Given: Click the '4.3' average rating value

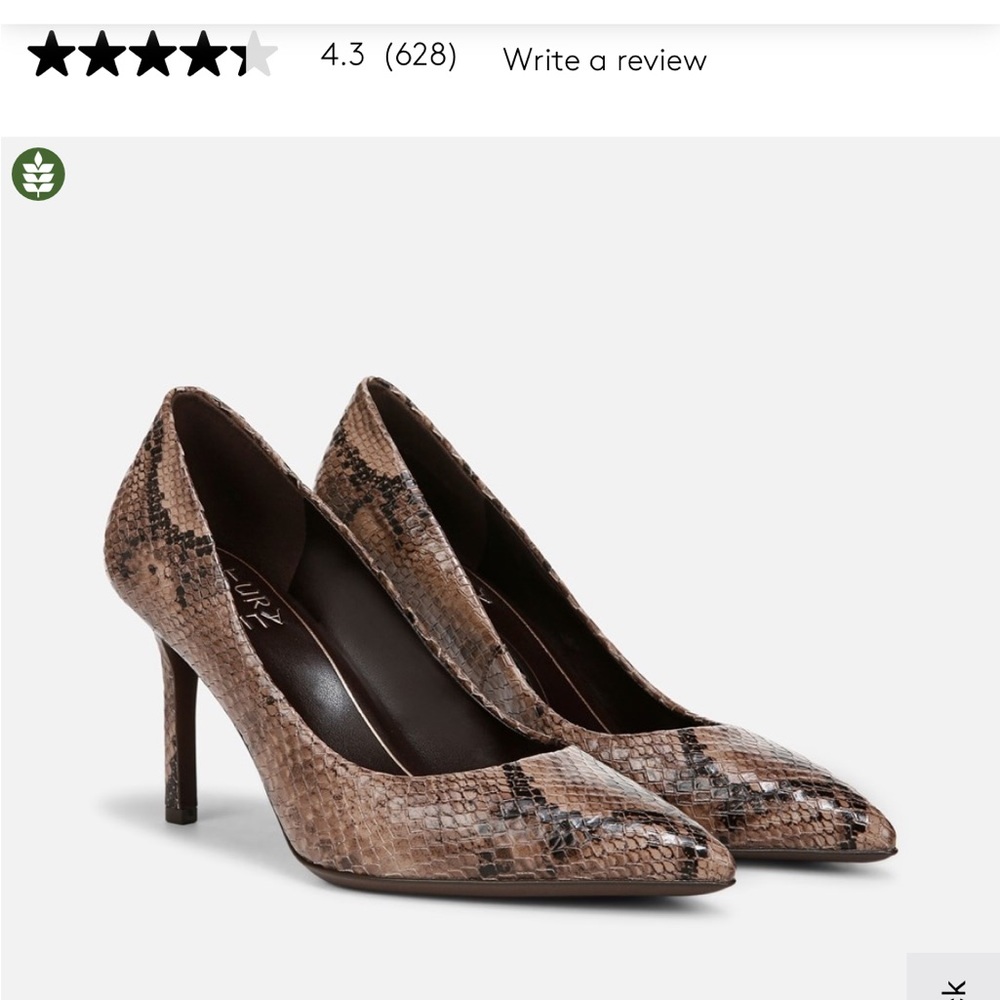Looking at the screenshot, I should click(340, 60).
